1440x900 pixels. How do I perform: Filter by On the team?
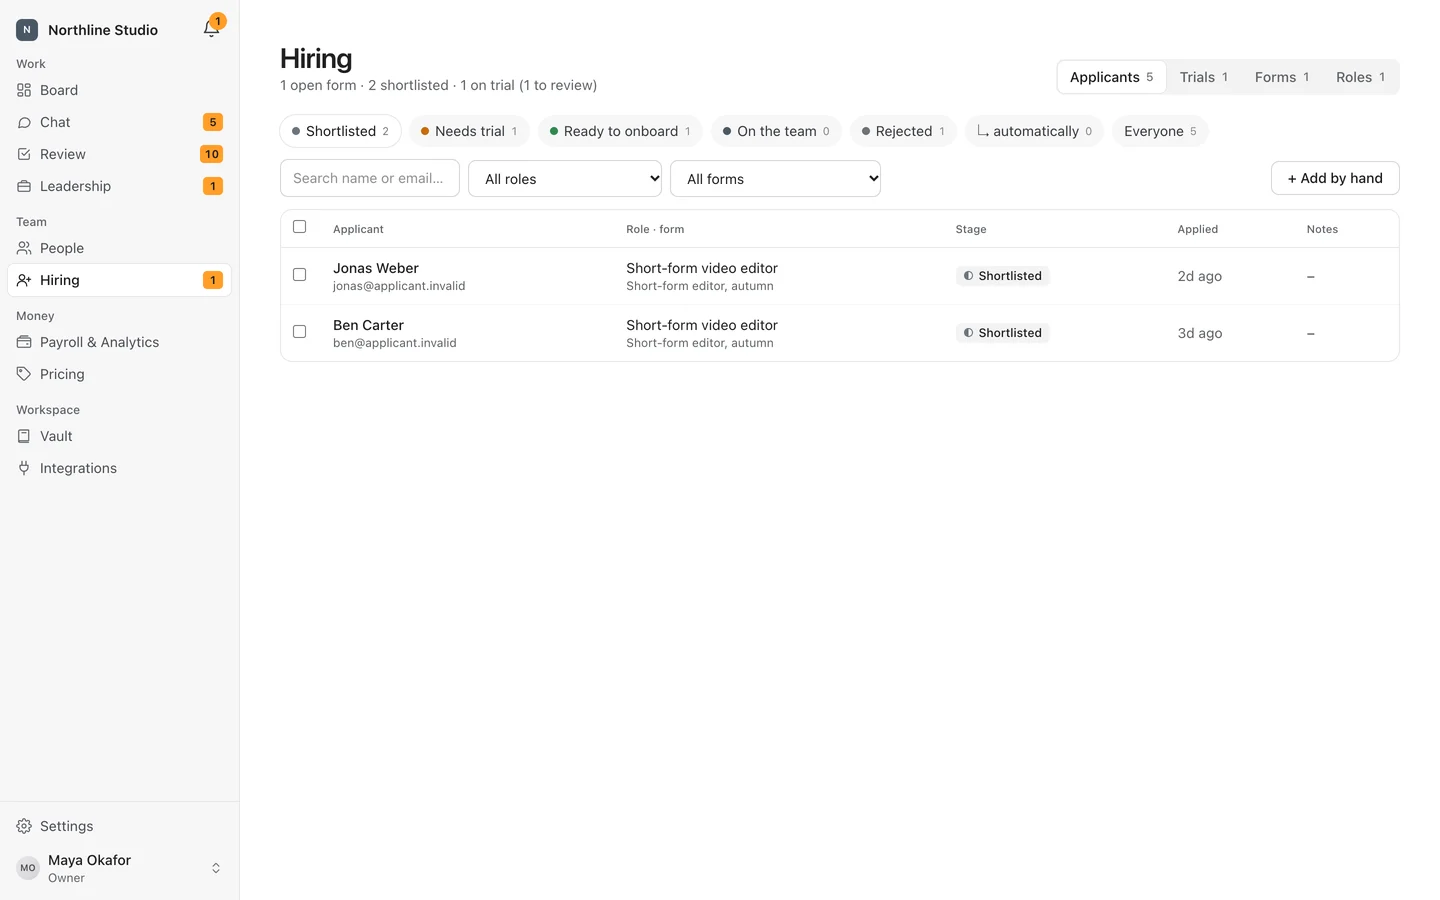click(x=776, y=131)
